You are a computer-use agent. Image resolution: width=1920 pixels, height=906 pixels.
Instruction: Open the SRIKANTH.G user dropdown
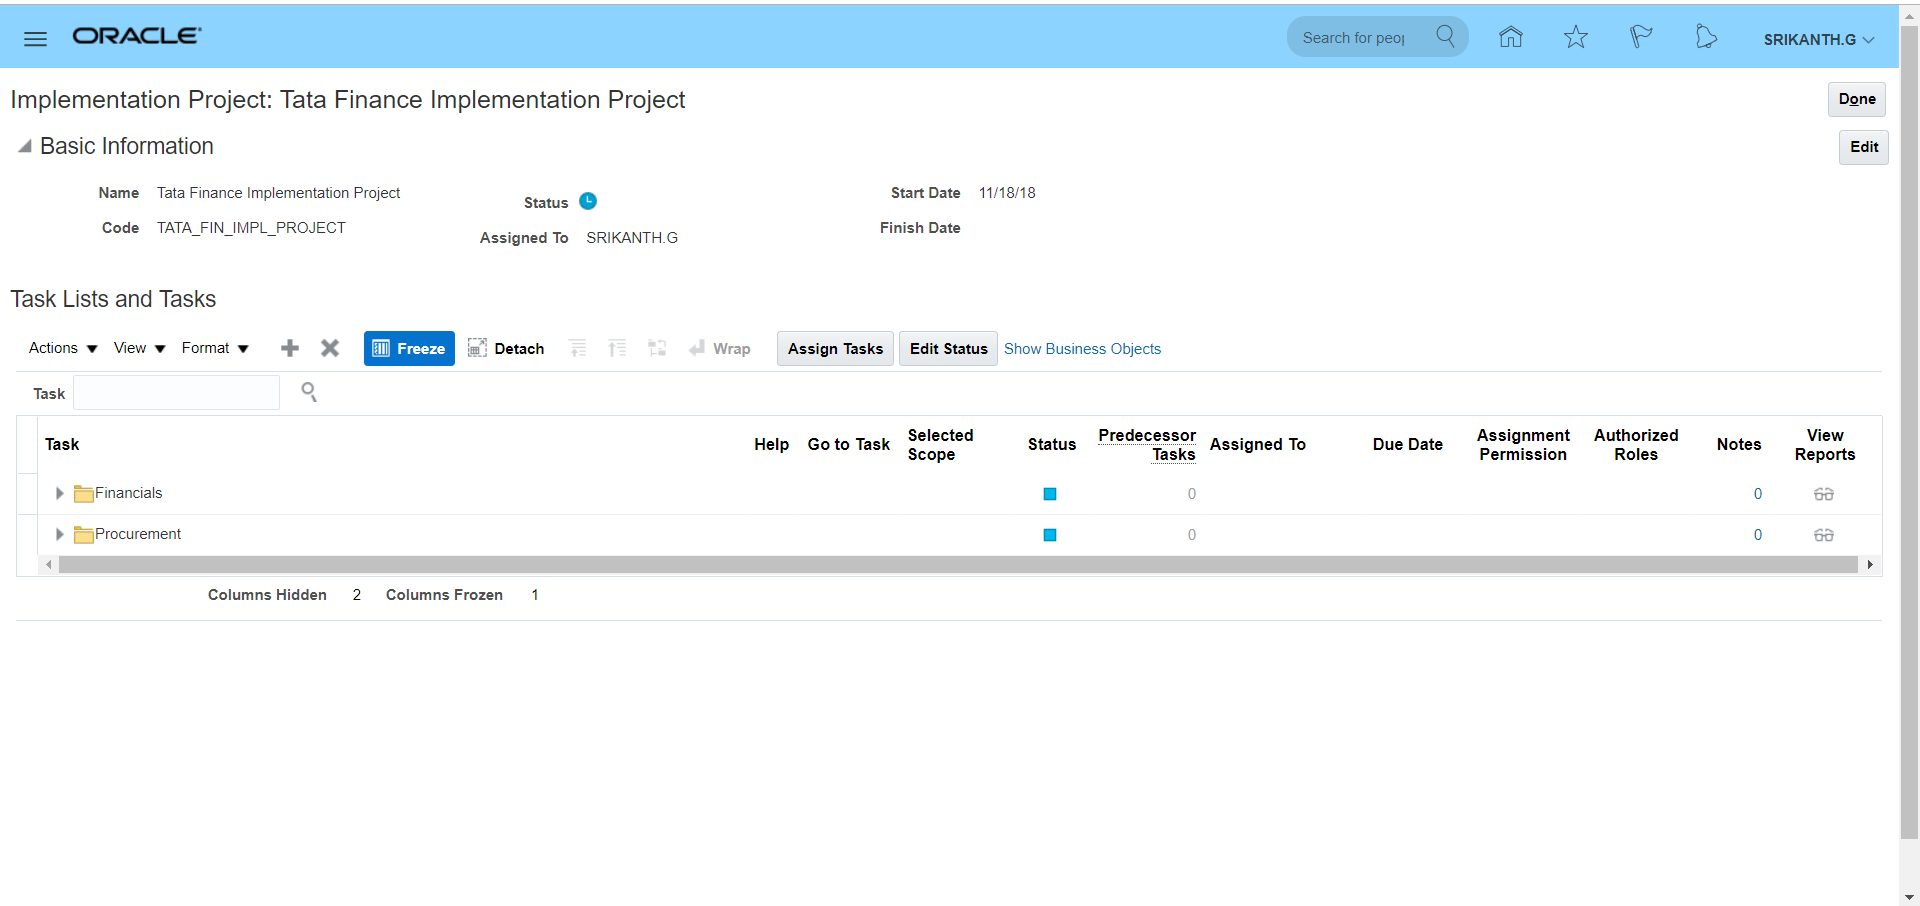(x=1818, y=39)
